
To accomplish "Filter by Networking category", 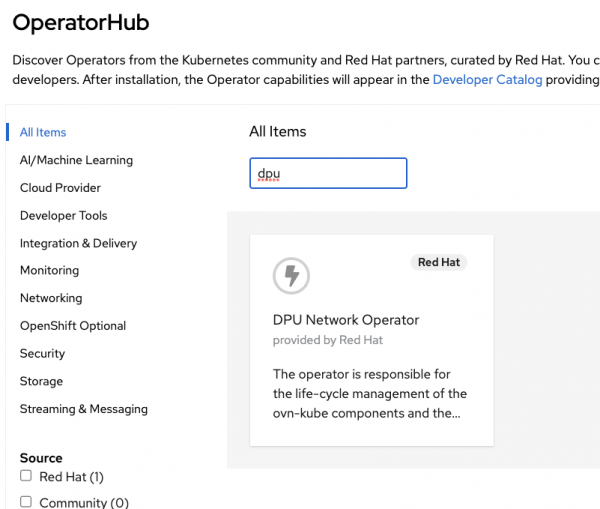I will (x=51, y=298).
